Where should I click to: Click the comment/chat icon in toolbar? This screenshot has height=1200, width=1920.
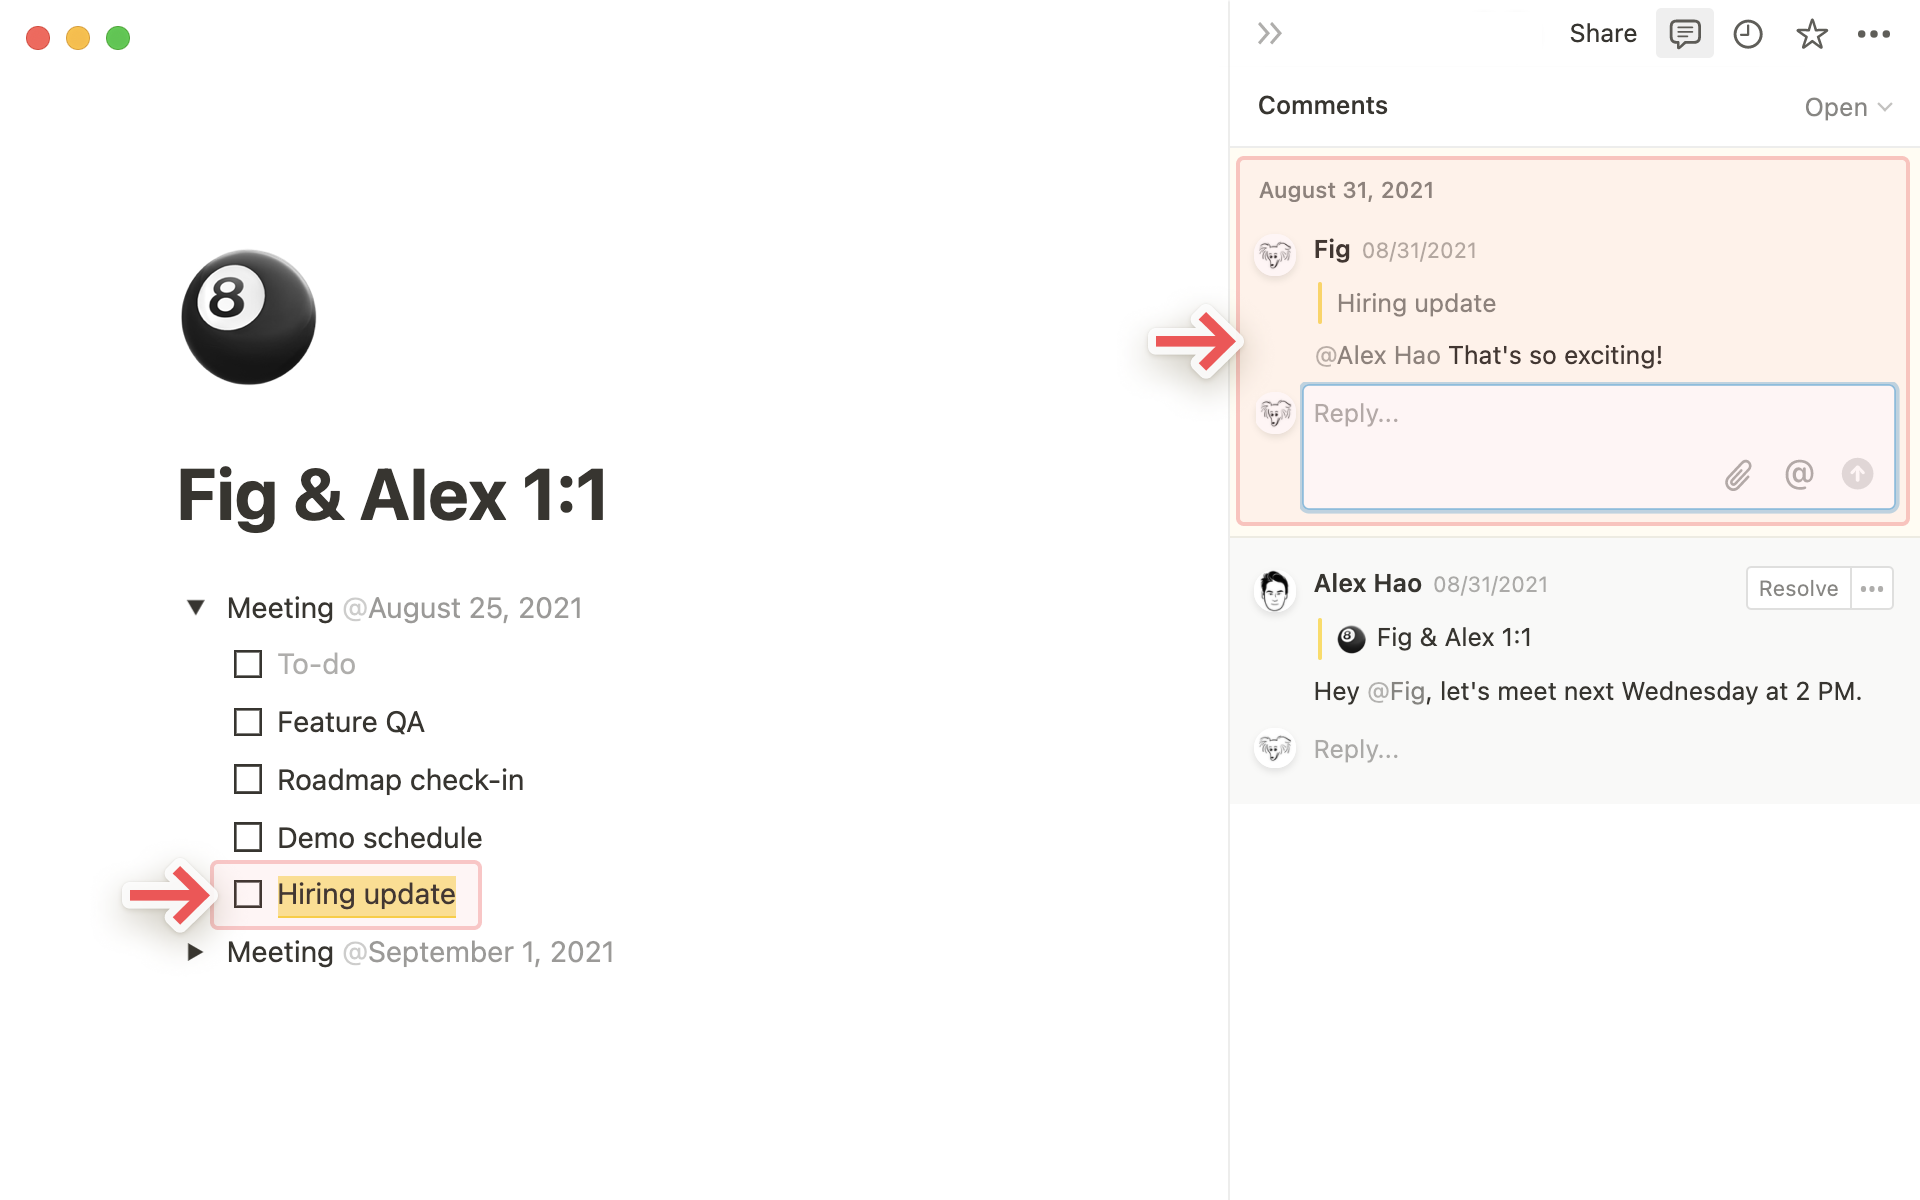[x=1684, y=33]
